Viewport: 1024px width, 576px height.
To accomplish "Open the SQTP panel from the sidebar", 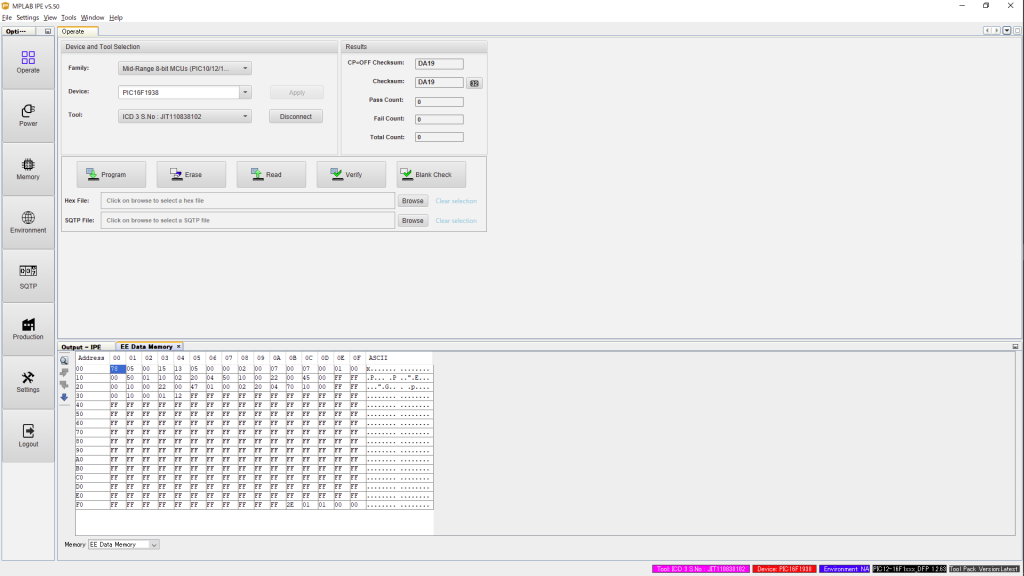I will tap(28, 276).
